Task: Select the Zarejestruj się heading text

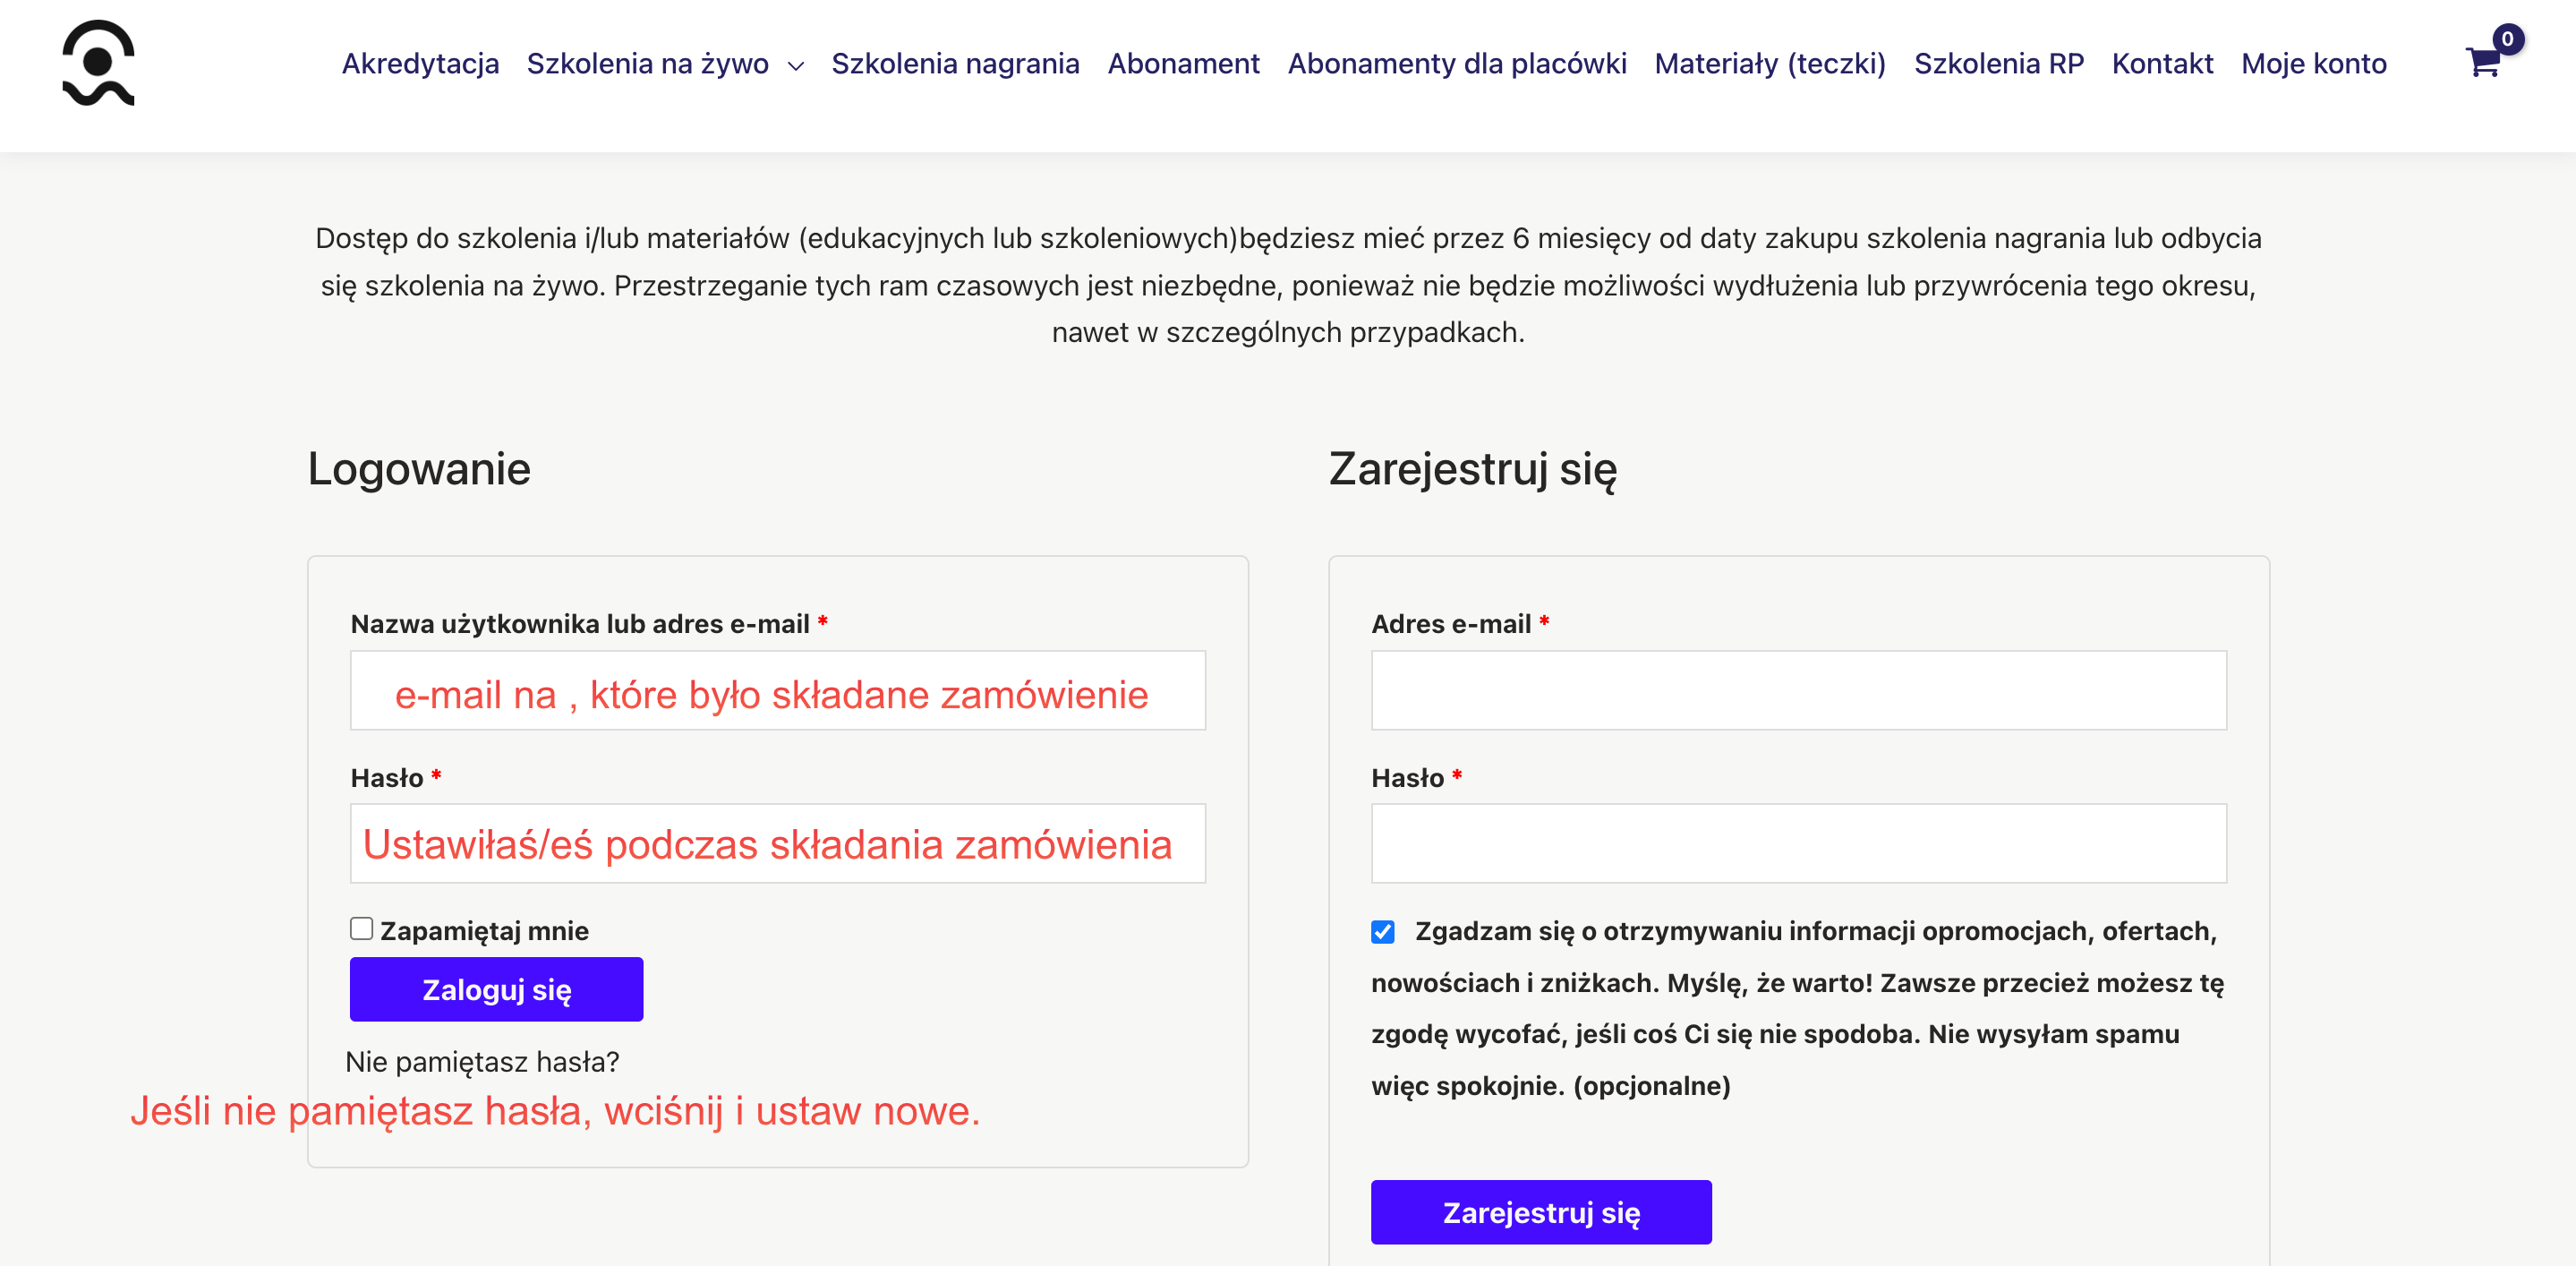Action: [x=1472, y=469]
